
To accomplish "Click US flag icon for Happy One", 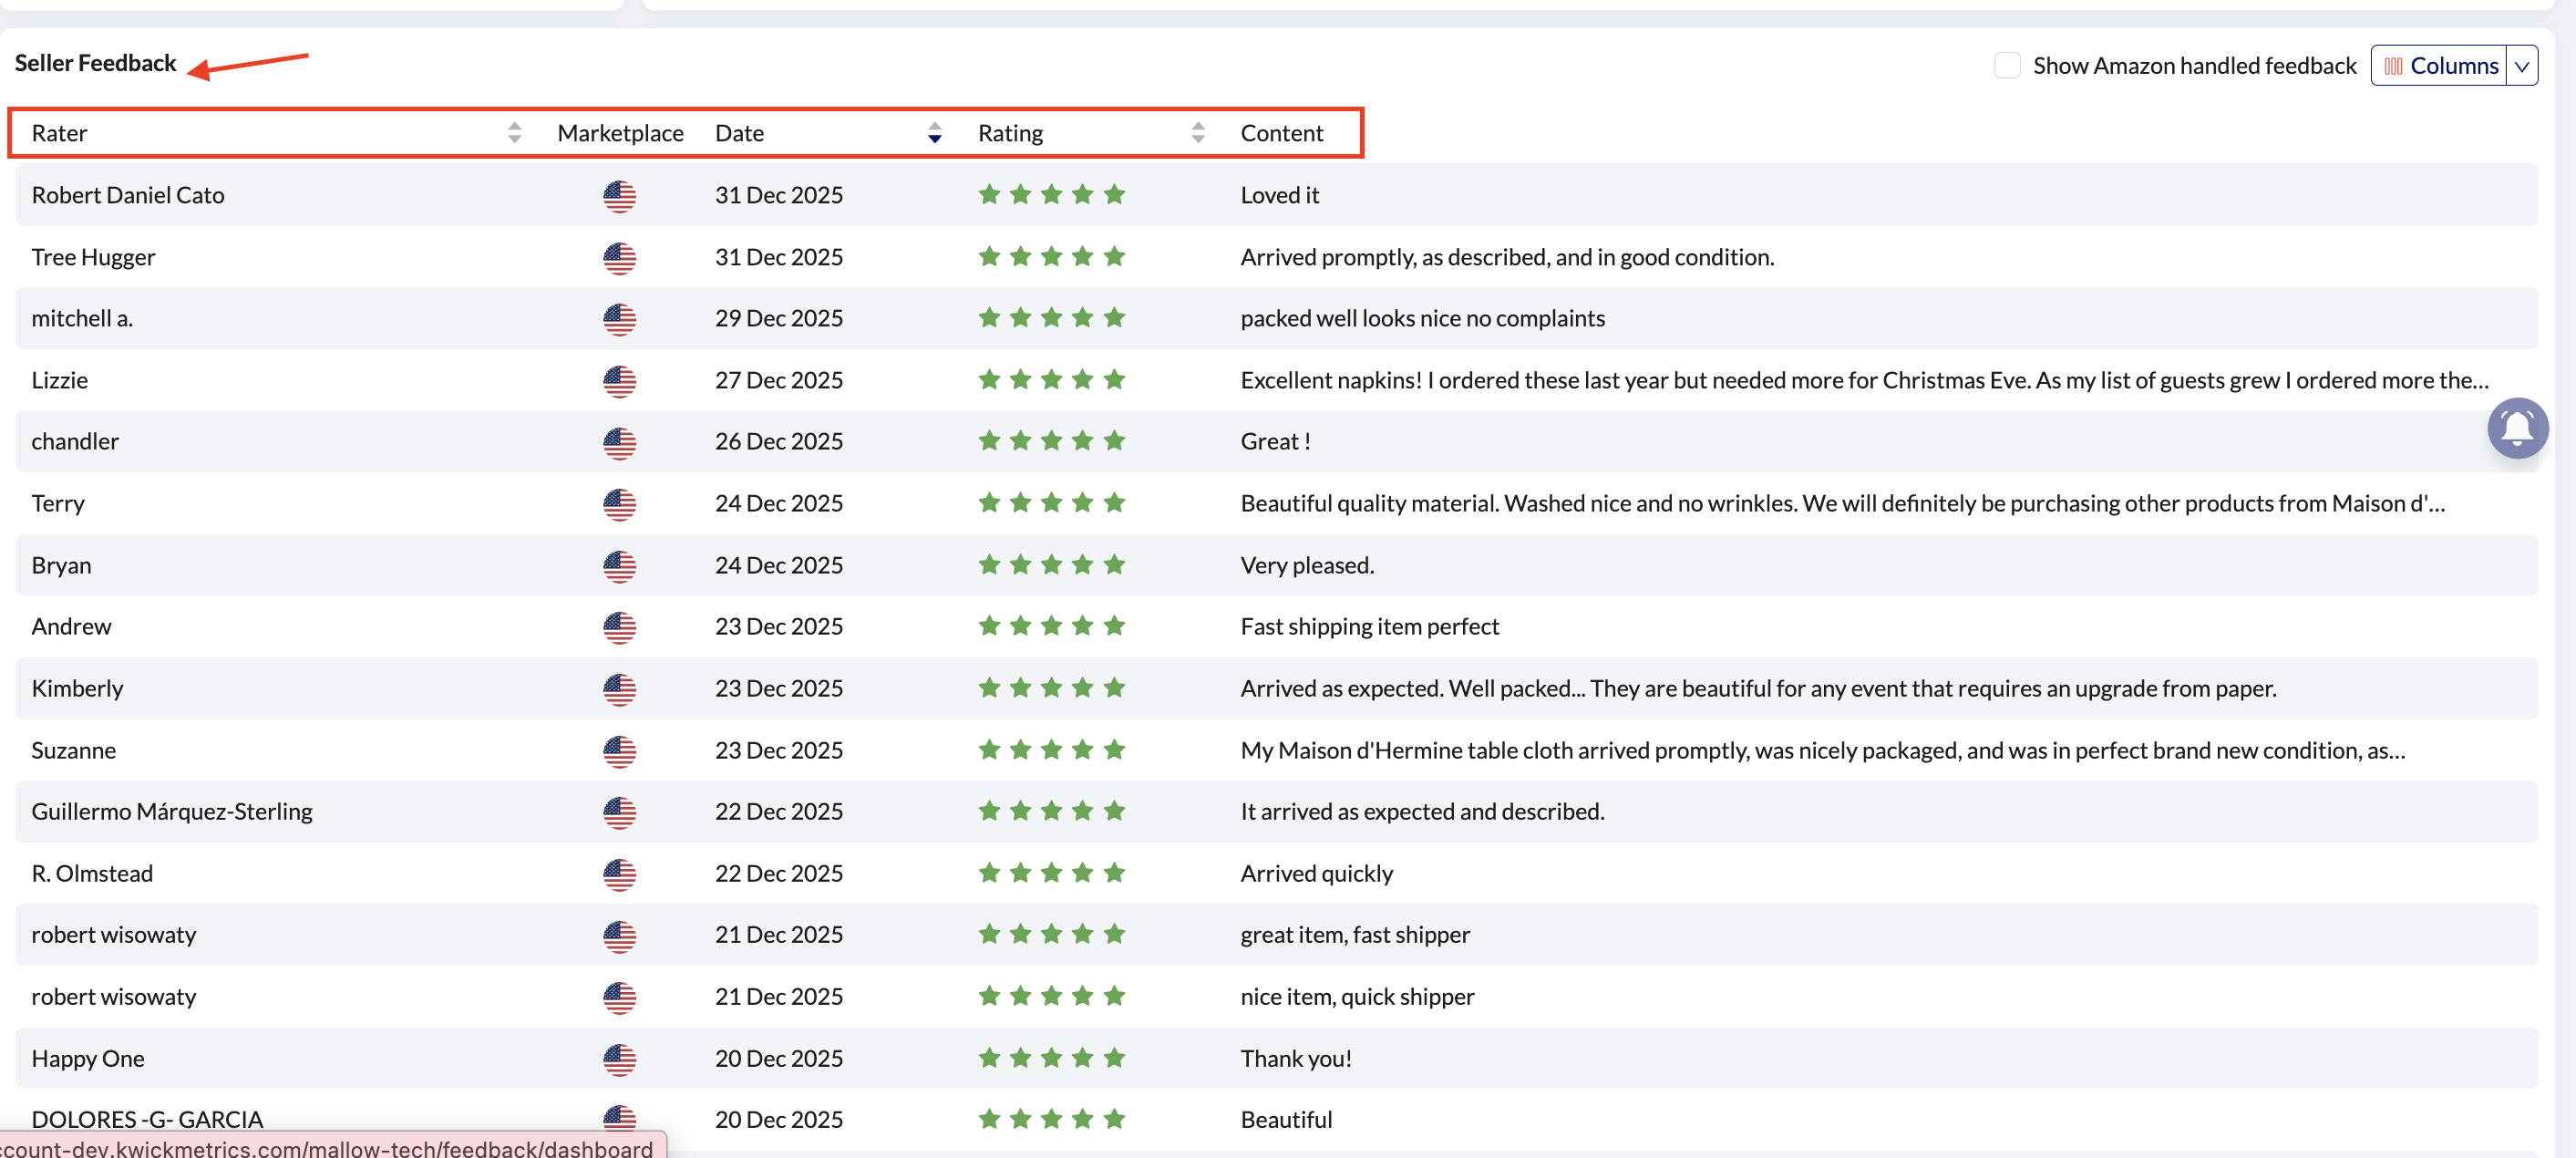I will point(619,1059).
